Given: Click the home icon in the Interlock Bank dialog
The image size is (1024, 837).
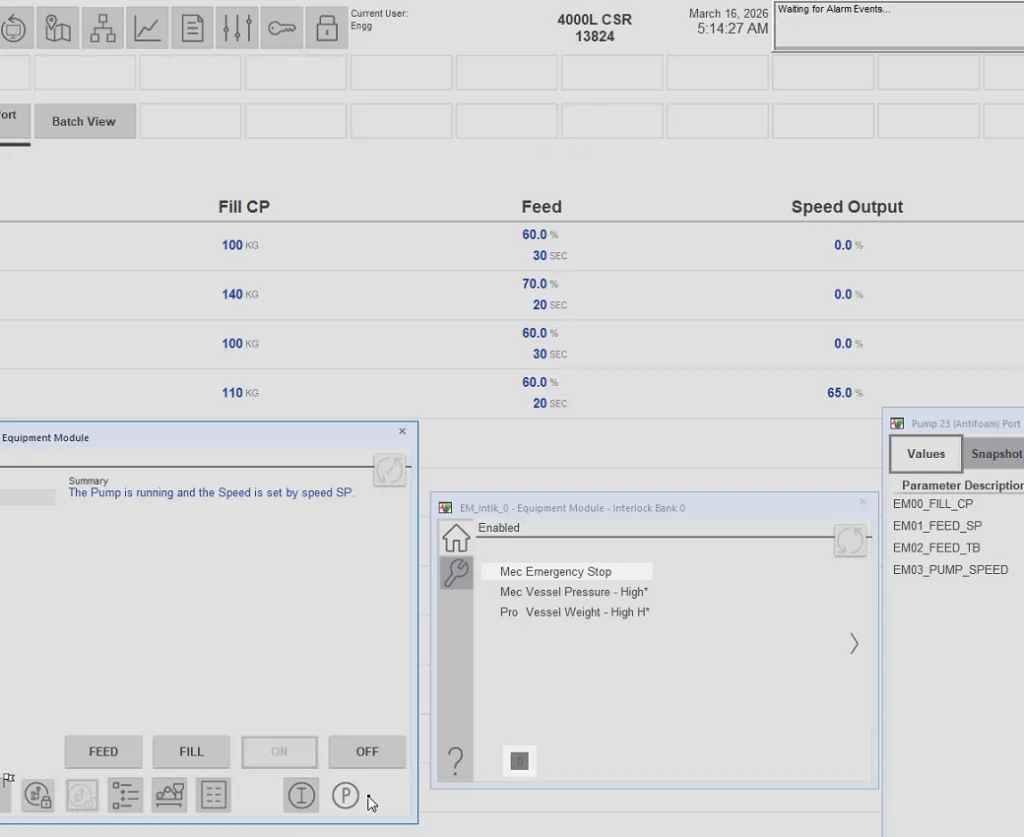Looking at the screenshot, I should (x=456, y=537).
